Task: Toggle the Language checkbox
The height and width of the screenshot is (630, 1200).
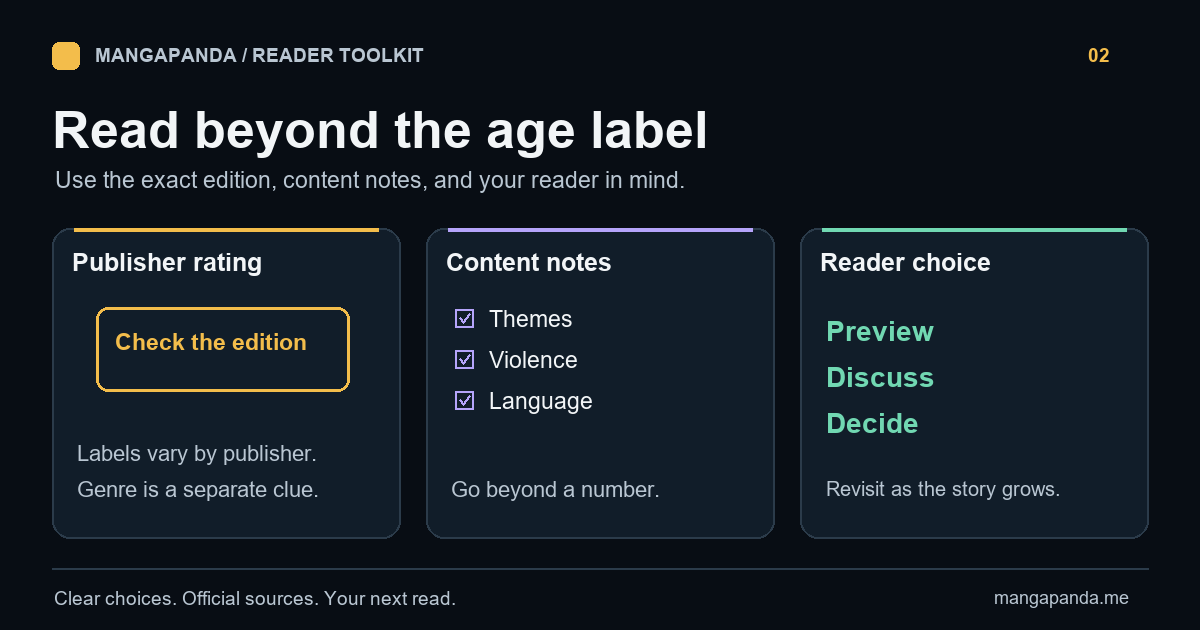Action: point(464,401)
